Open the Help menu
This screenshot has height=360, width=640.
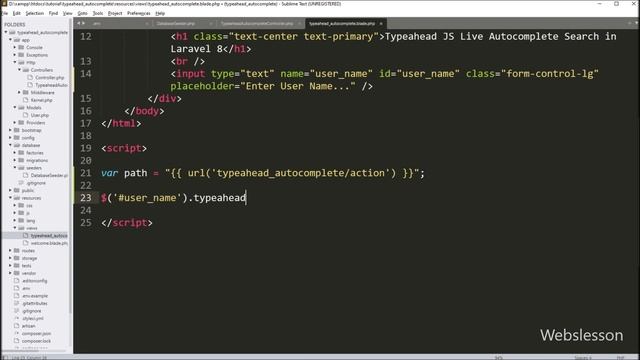[160, 13]
